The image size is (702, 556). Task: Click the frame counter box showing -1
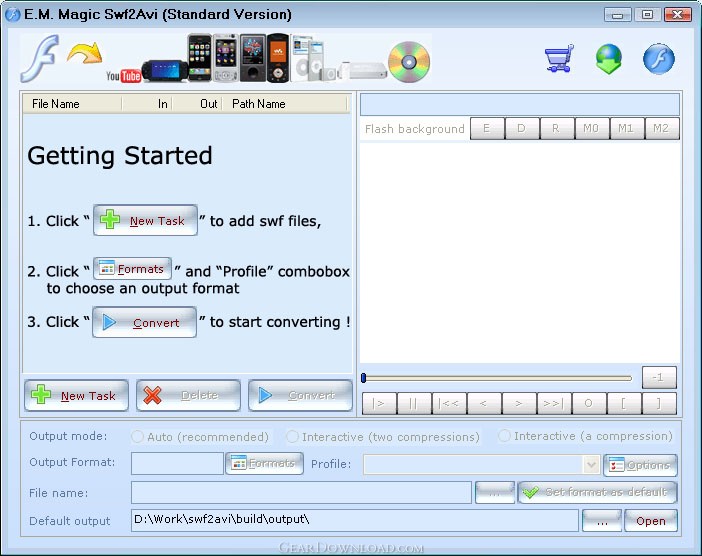coord(659,377)
